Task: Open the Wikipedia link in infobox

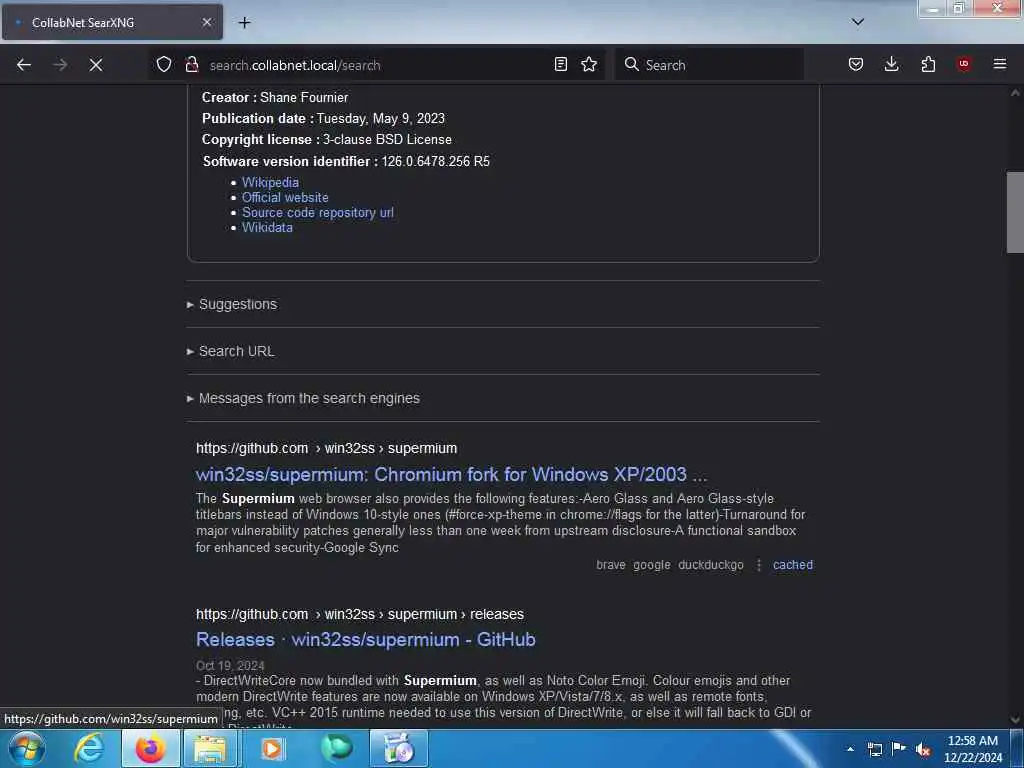Action: click(270, 182)
